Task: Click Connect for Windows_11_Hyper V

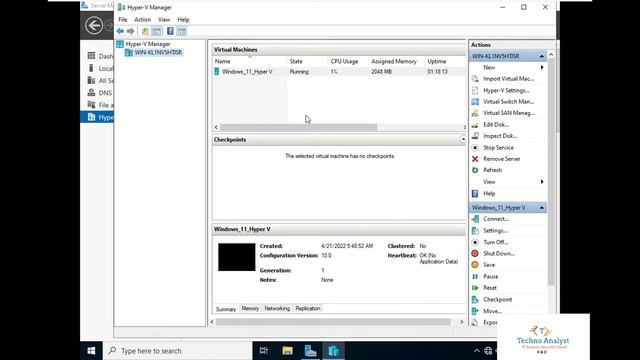Action: pyautogui.click(x=496, y=219)
